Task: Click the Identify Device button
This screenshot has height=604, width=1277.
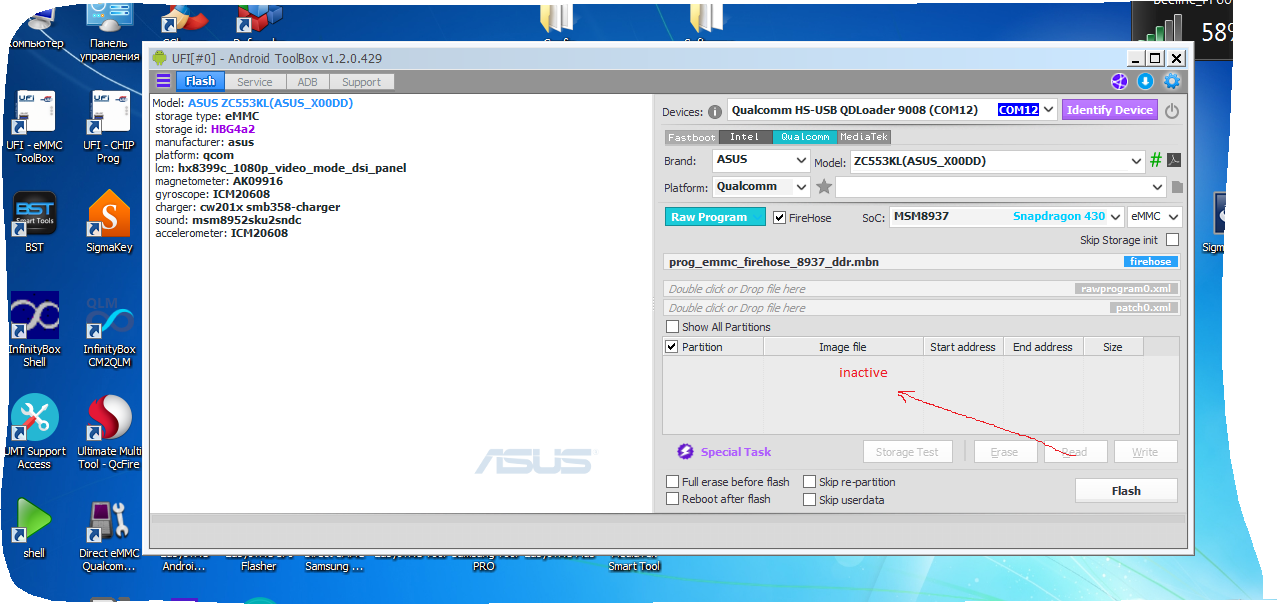Action: [x=1110, y=110]
